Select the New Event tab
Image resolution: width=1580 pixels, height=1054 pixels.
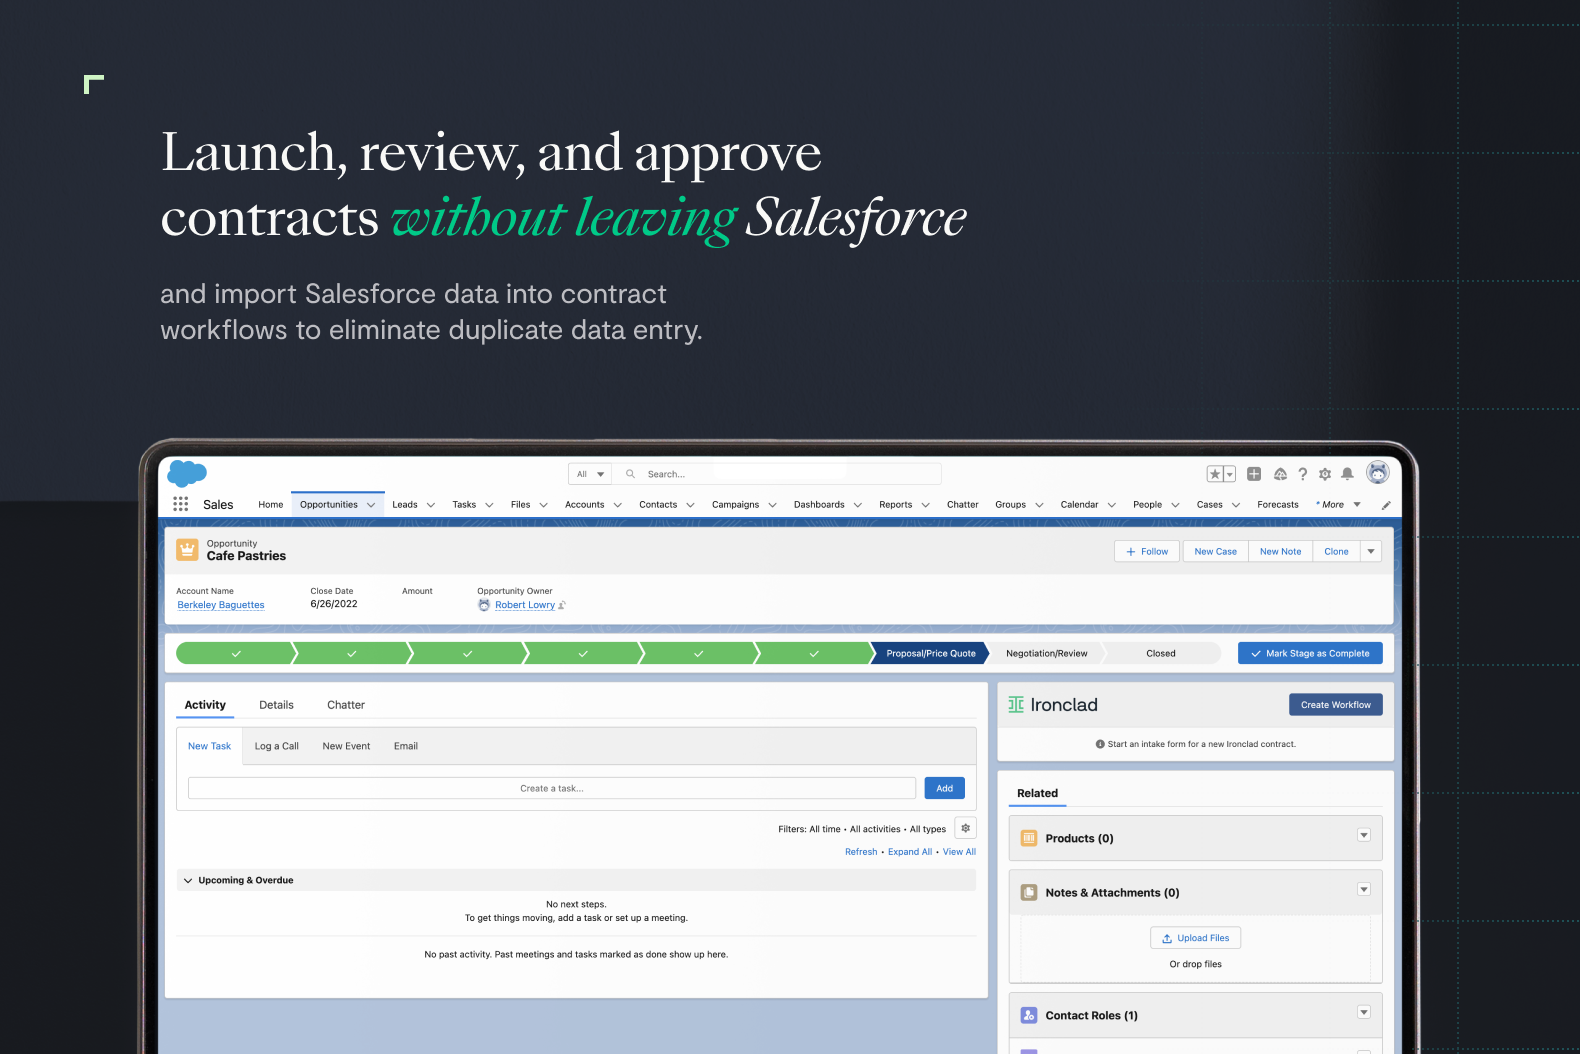[x=346, y=746]
